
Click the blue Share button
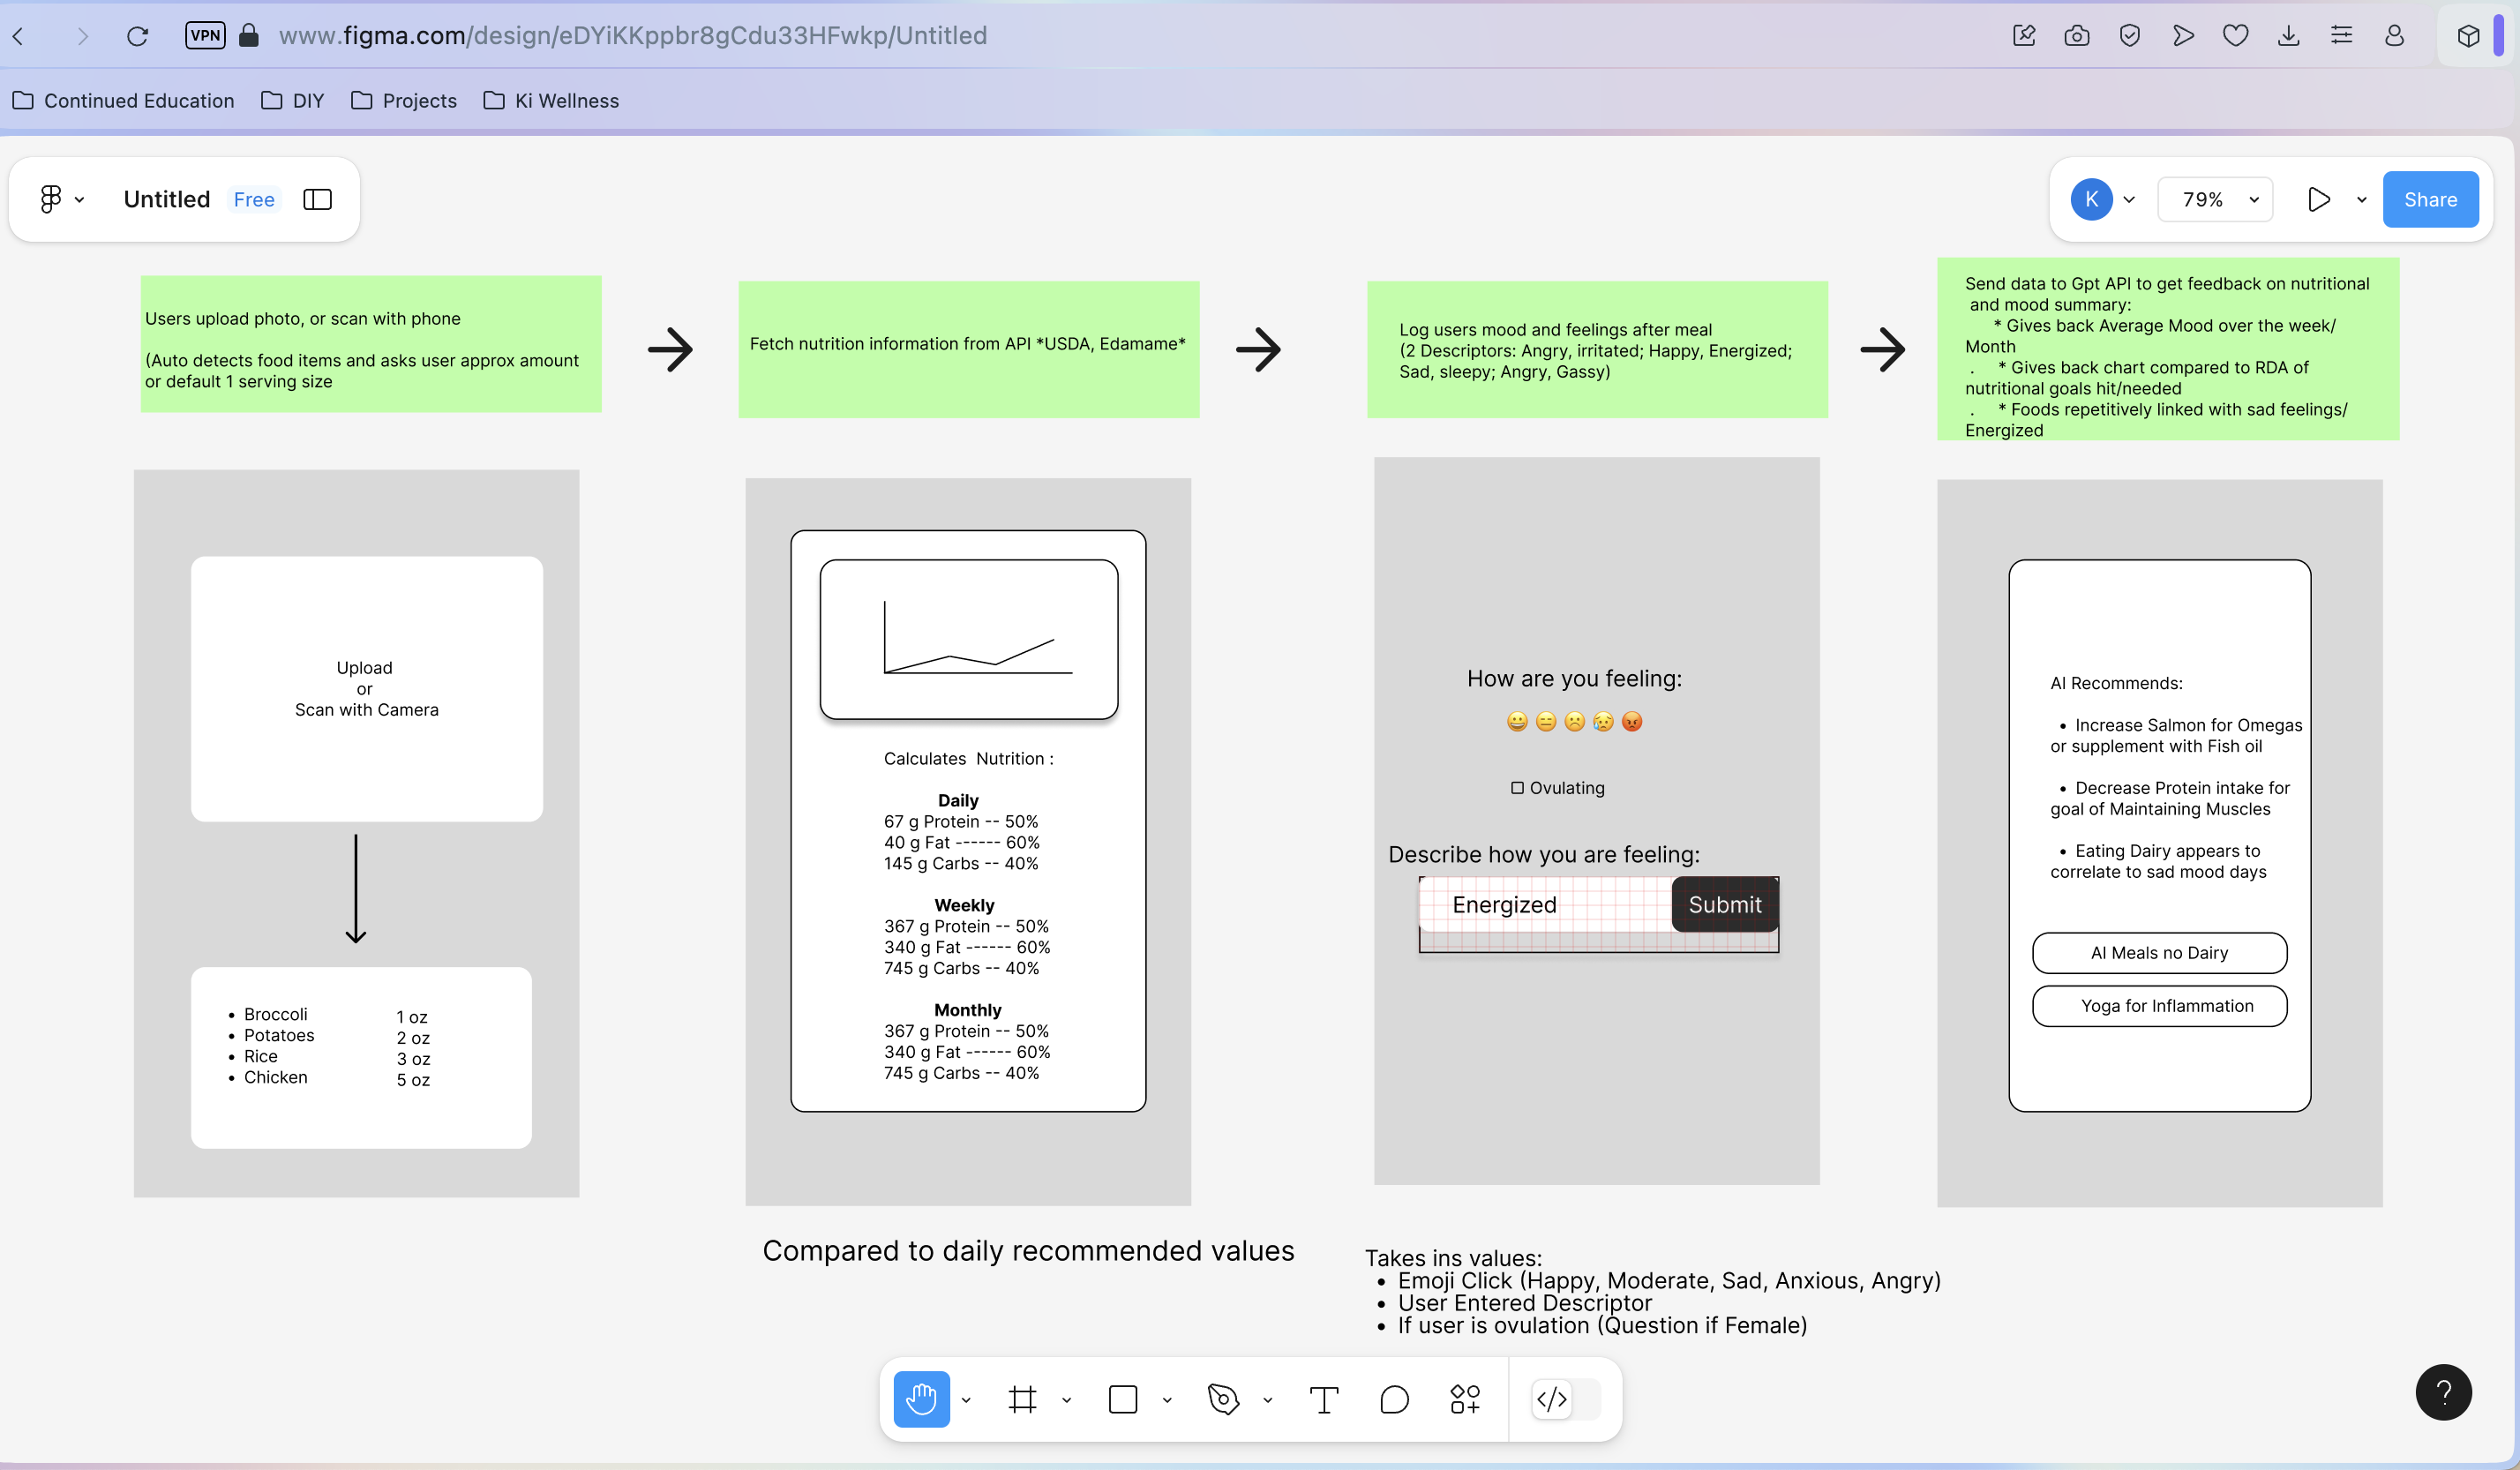coord(2430,199)
